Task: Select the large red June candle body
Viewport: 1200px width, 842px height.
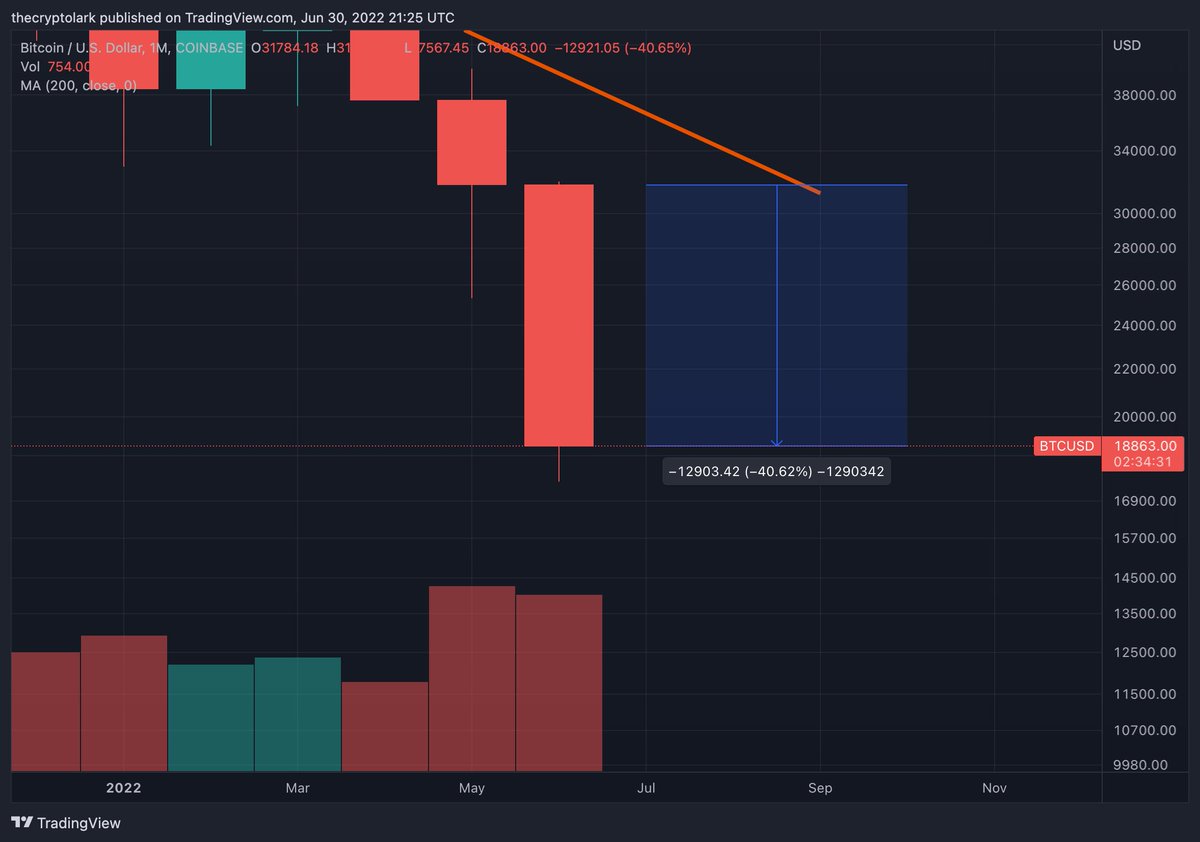Action: 559,315
